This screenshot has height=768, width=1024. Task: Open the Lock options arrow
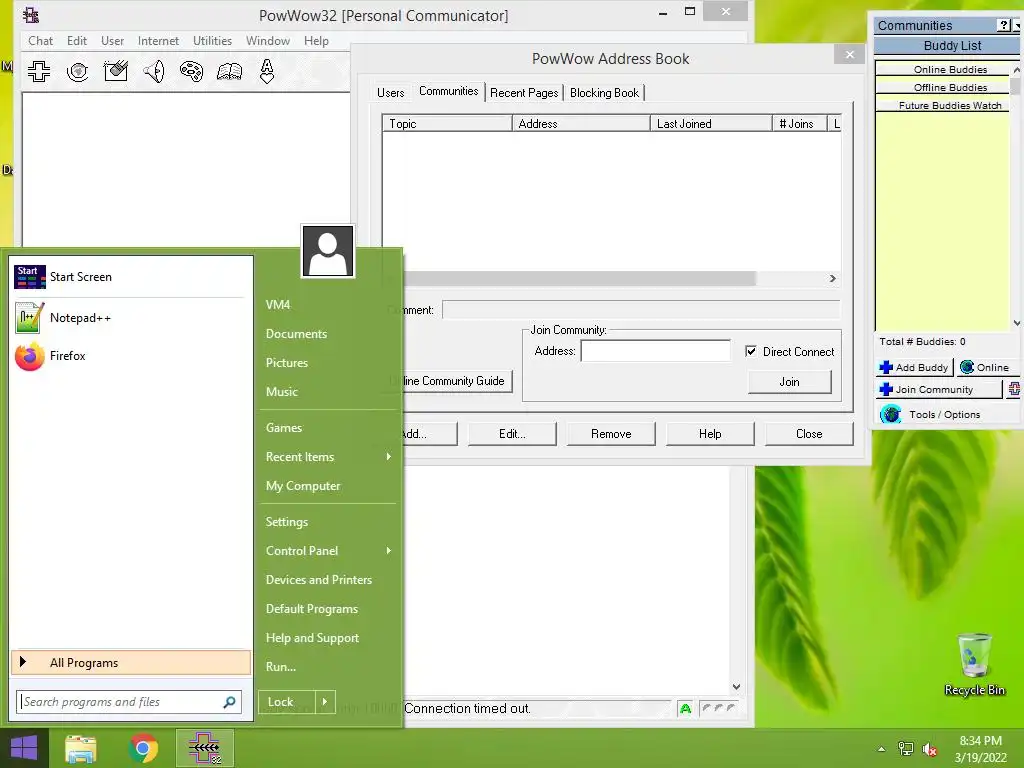click(325, 702)
